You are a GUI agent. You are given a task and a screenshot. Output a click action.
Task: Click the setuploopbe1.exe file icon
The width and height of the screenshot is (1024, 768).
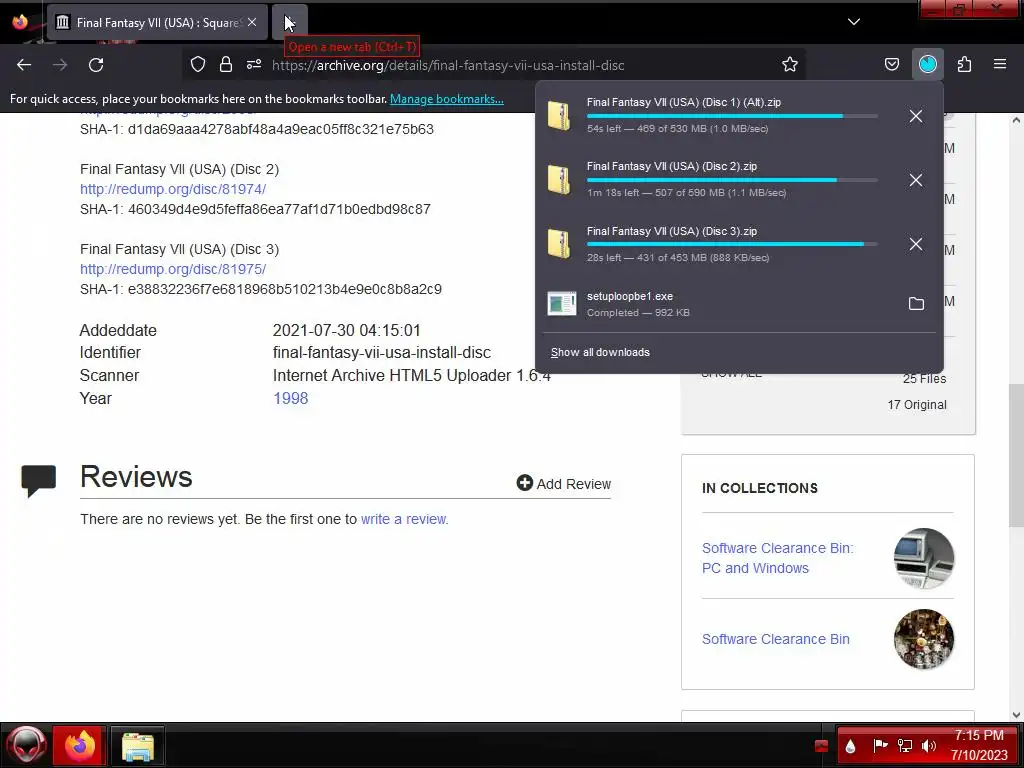562,304
